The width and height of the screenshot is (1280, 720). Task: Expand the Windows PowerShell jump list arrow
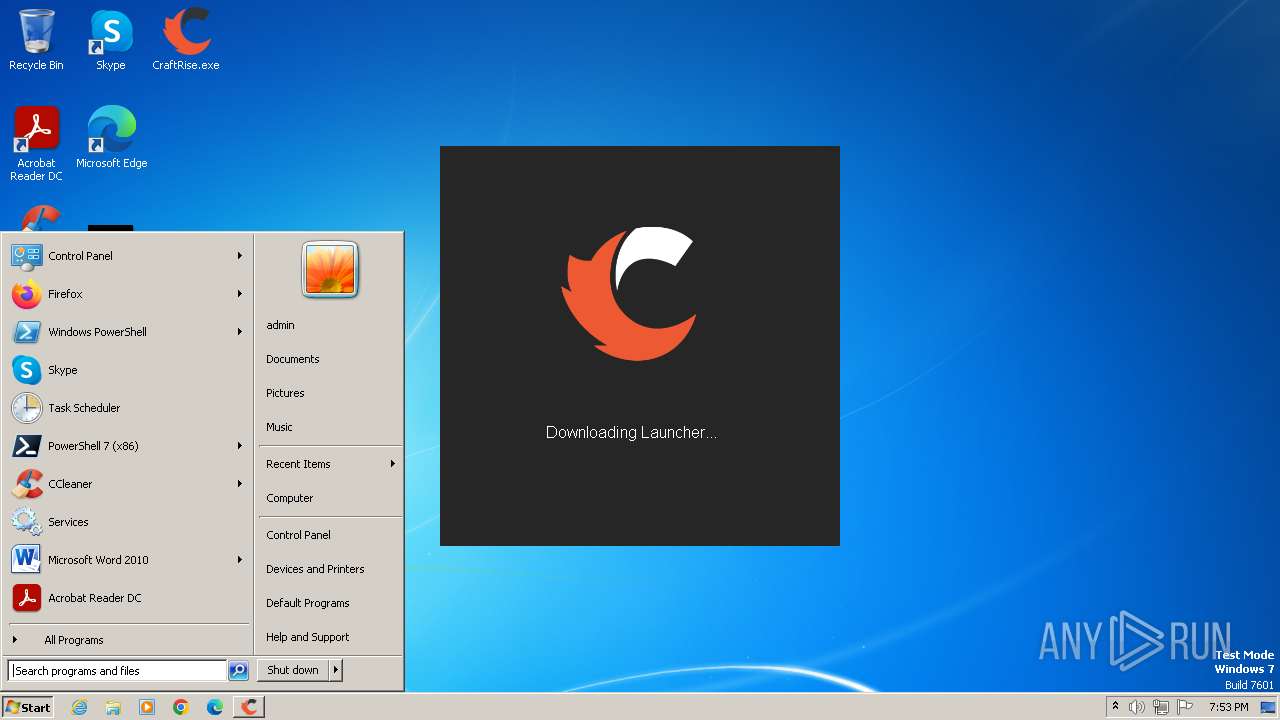tap(240, 332)
